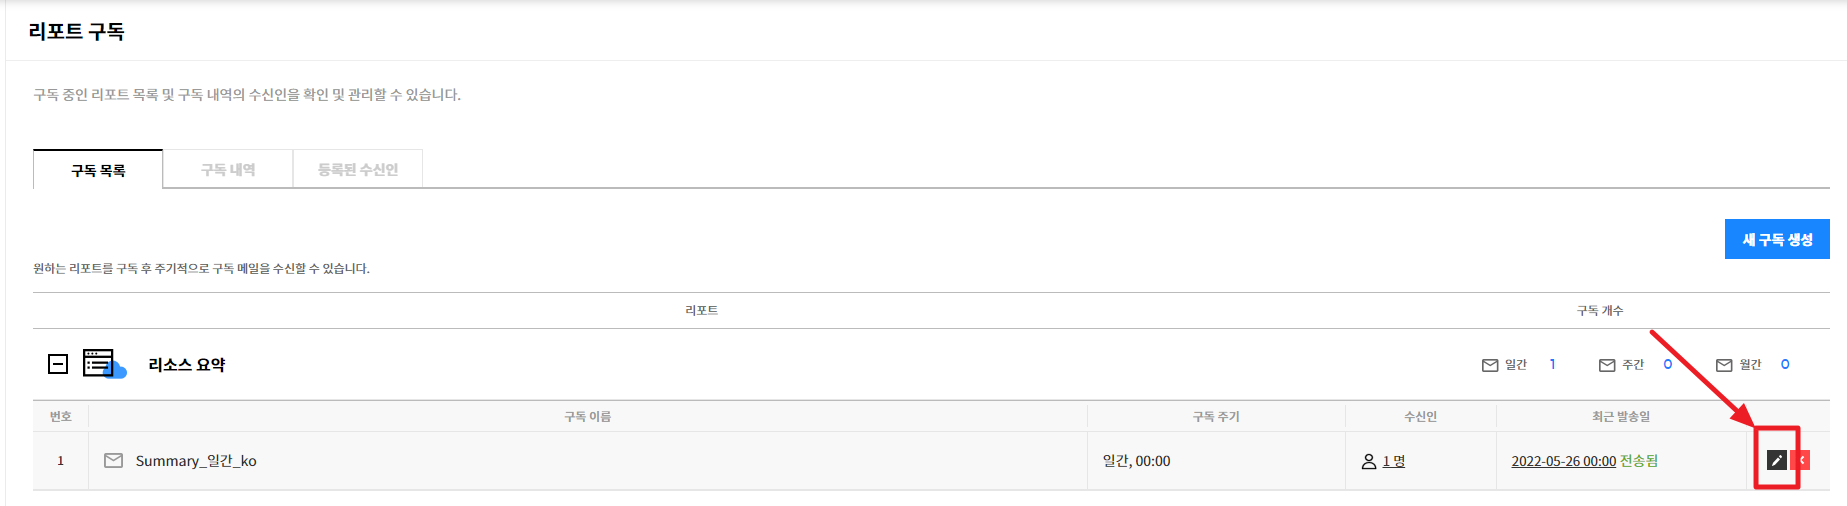Screen dimensions: 1847x506
Task: Open the 등록된 수신인 tab
Action: [358, 169]
